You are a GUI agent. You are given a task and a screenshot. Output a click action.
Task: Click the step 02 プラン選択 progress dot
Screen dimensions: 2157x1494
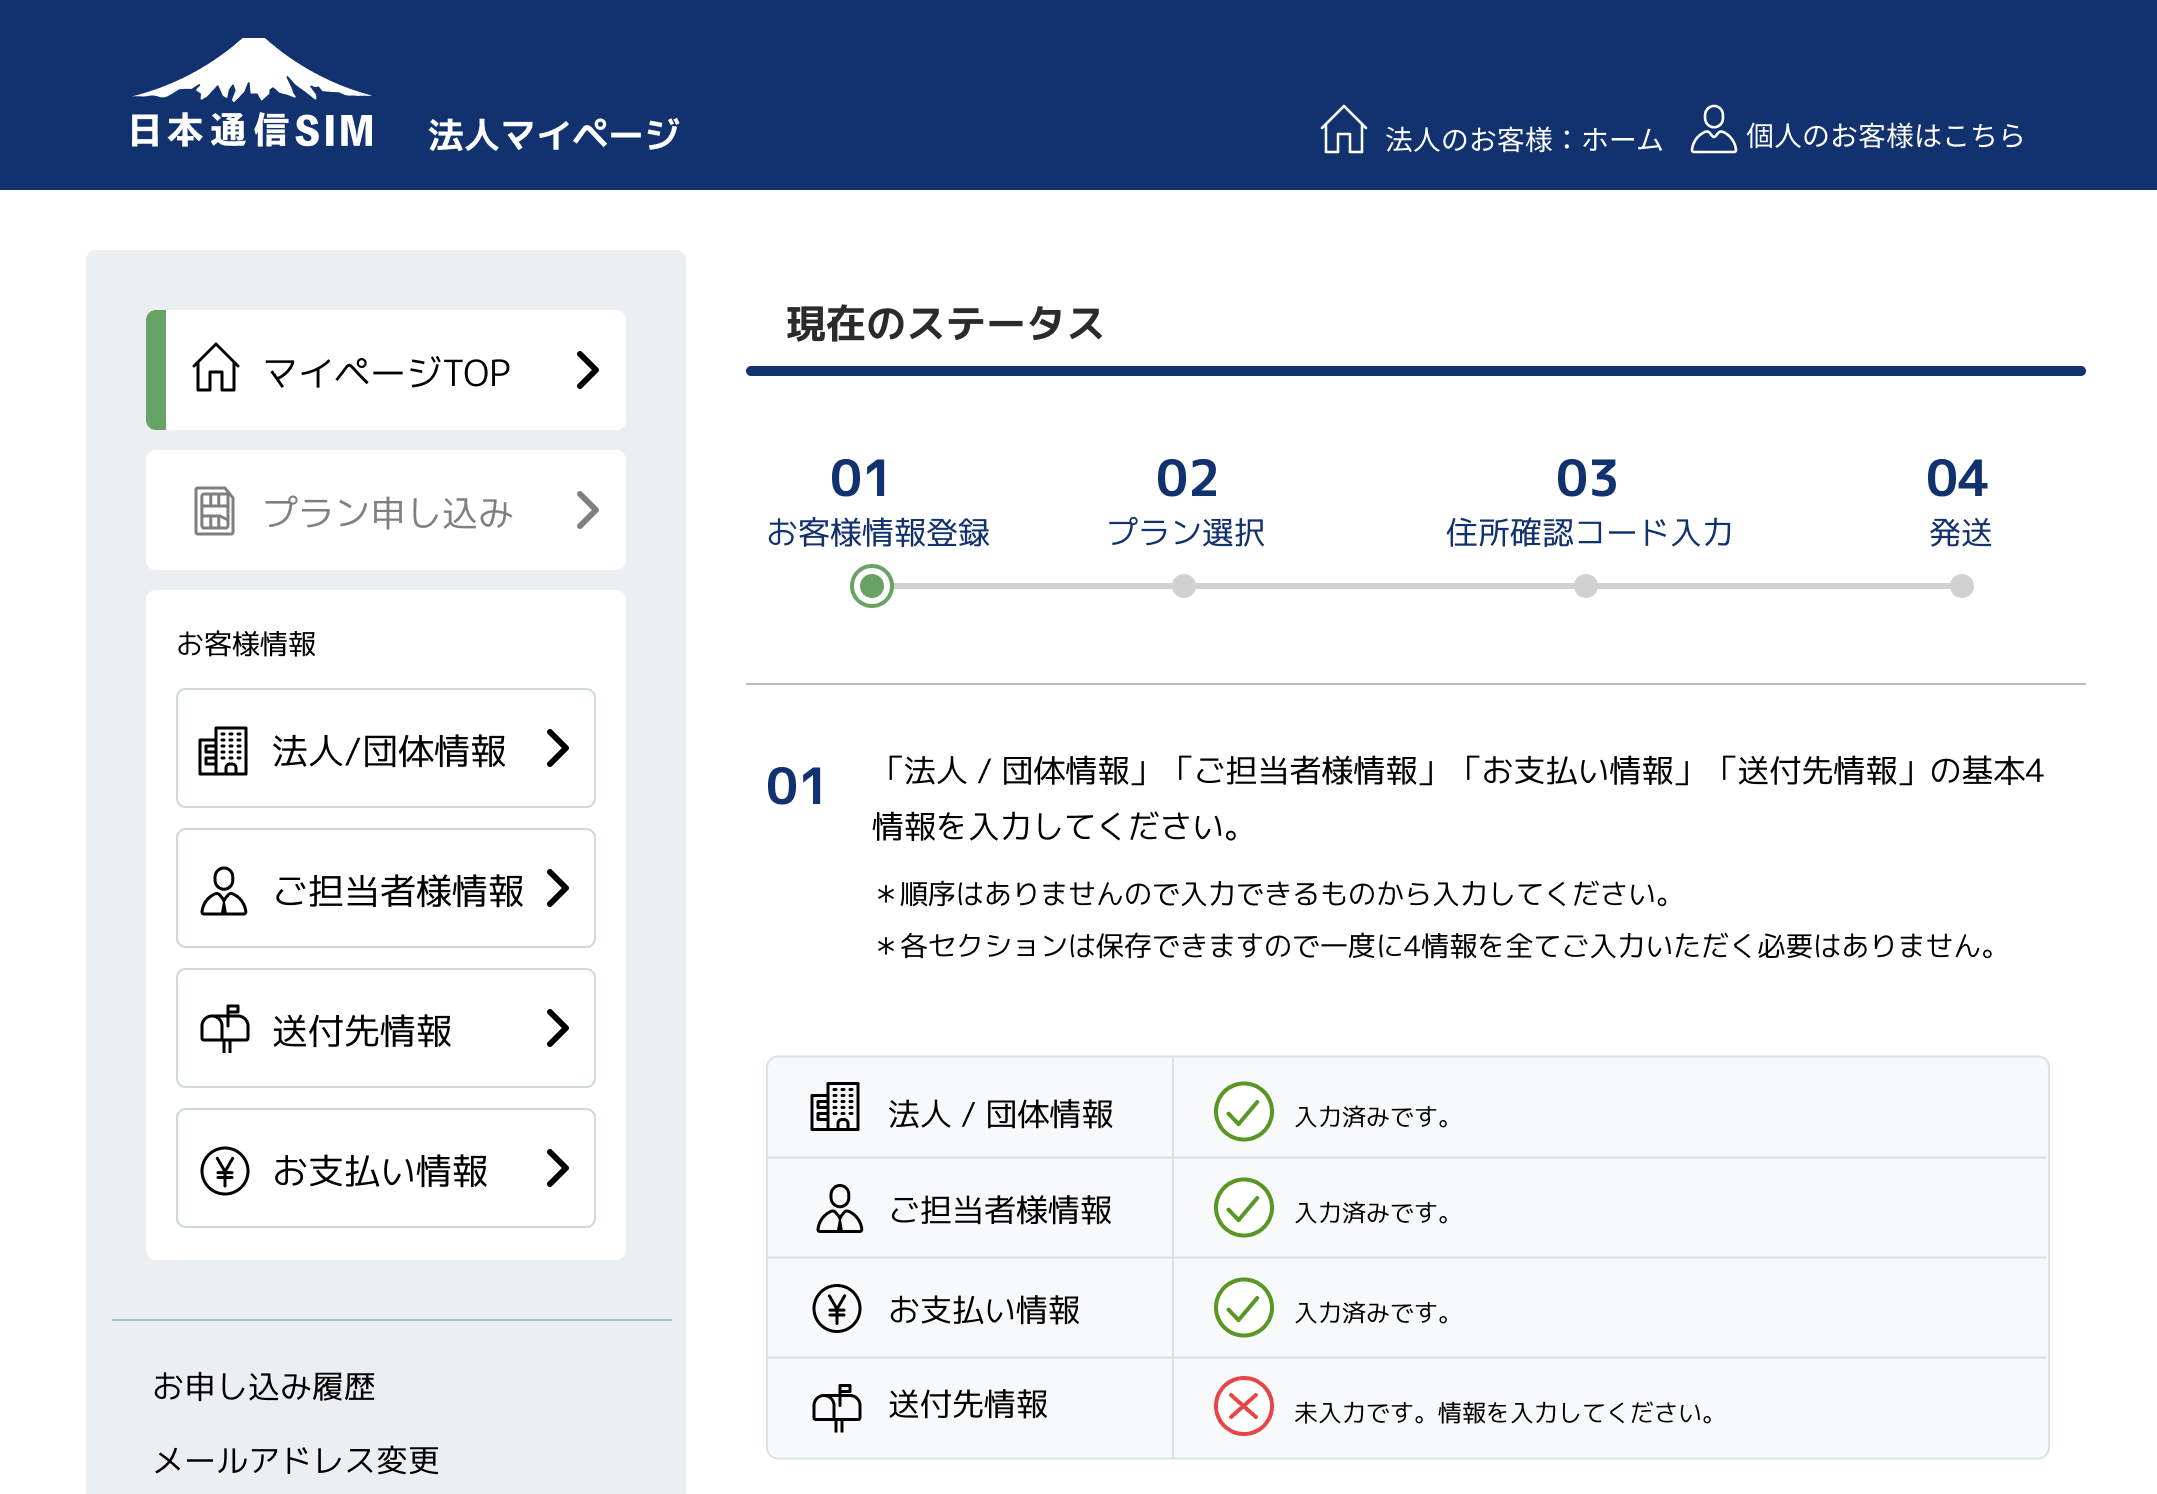(1184, 586)
